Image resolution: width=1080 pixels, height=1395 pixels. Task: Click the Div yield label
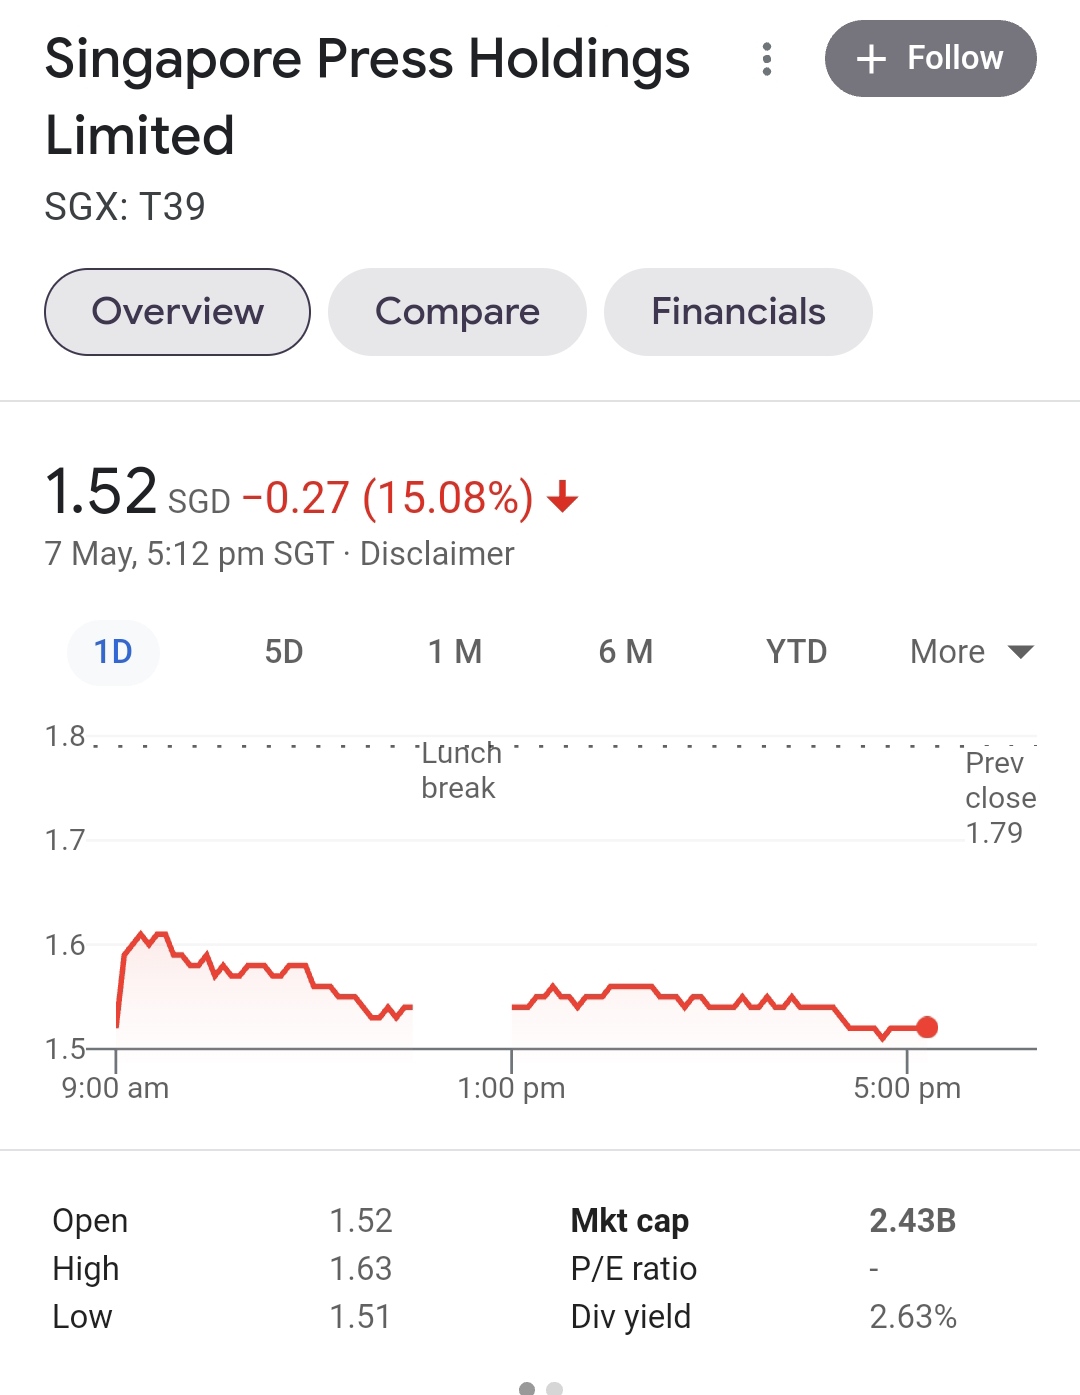click(630, 1317)
